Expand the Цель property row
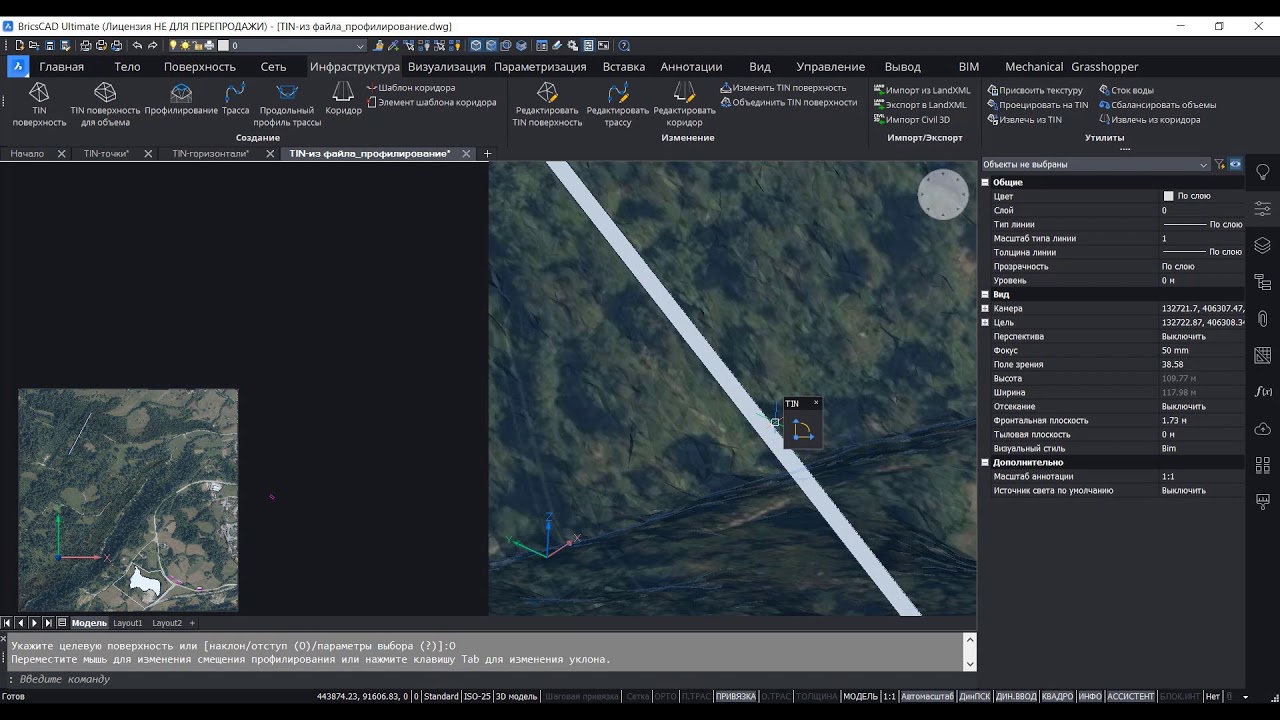The height and width of the screenshot is (720, 1280). 985,323
